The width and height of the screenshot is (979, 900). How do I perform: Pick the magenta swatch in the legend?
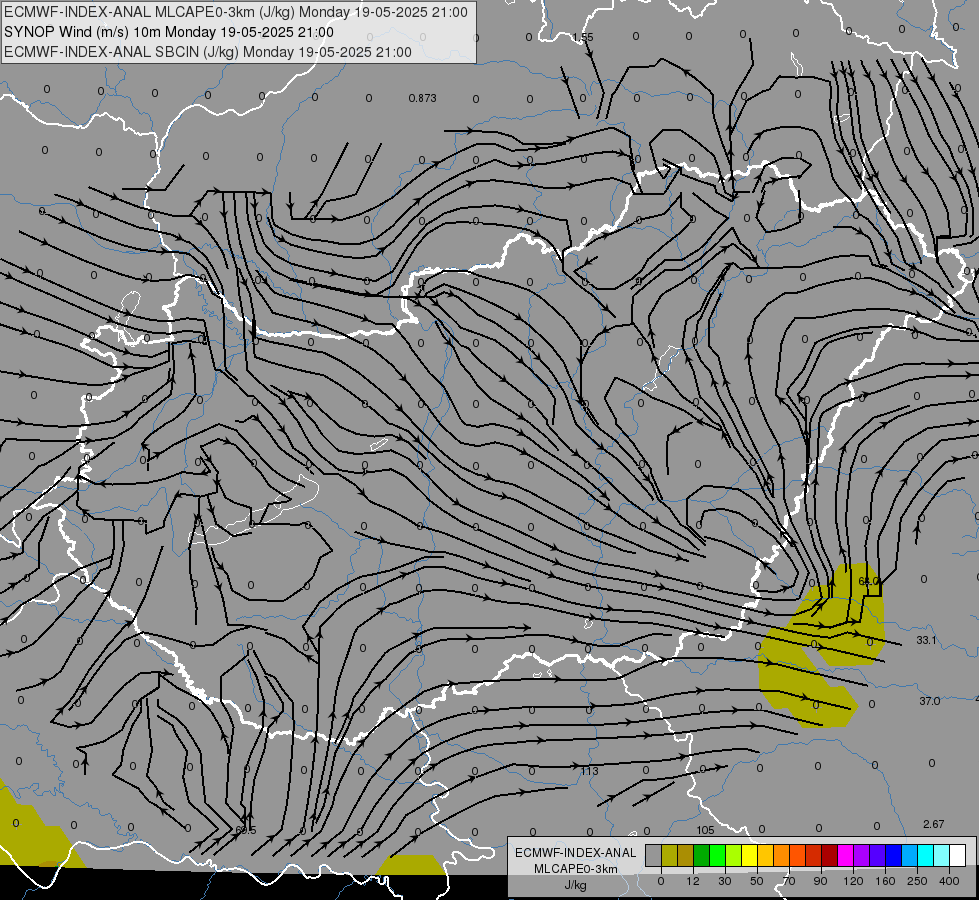[x=845, y=855]
